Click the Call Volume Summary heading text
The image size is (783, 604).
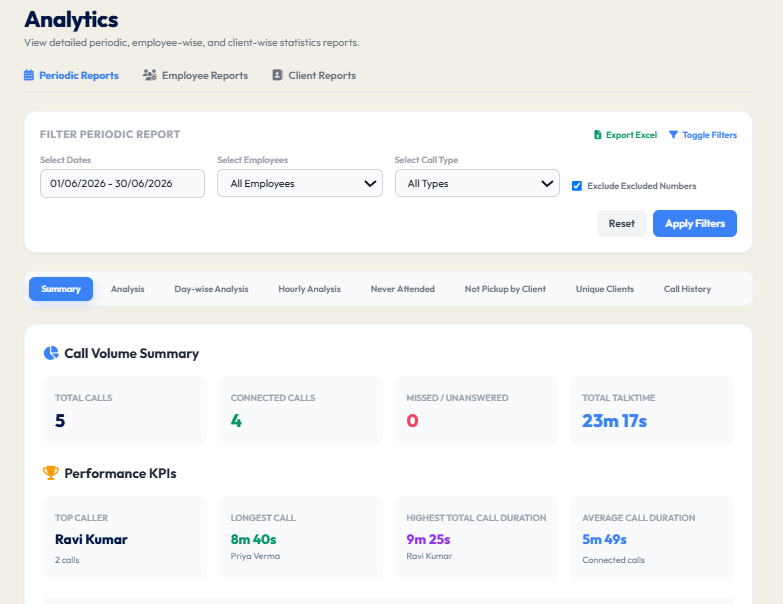(131, 353)
